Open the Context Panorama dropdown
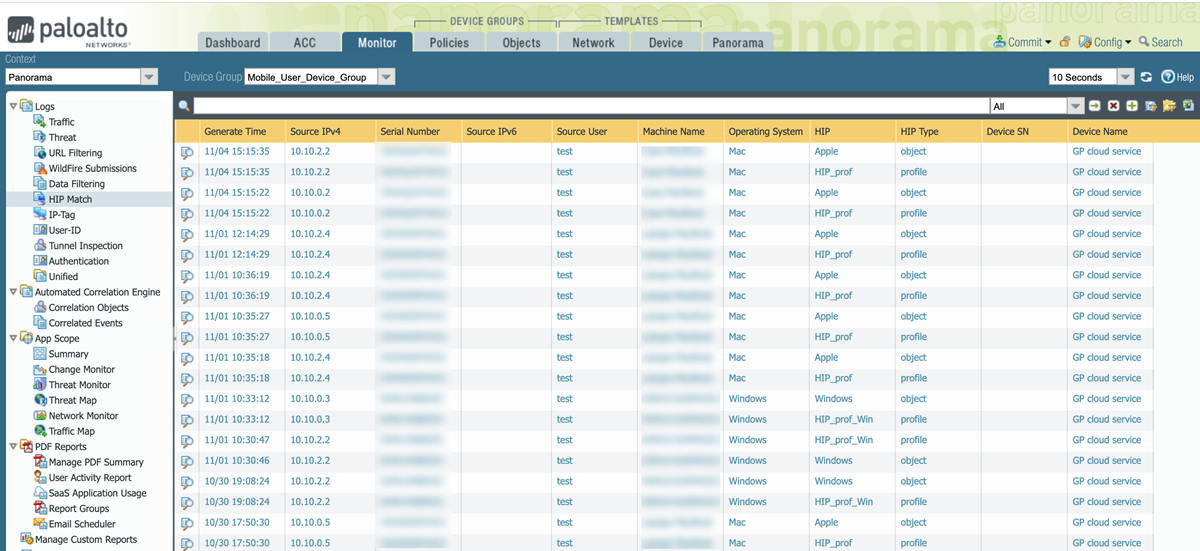Viewport: 1200px width, 551px height. (x=149, y=77)
